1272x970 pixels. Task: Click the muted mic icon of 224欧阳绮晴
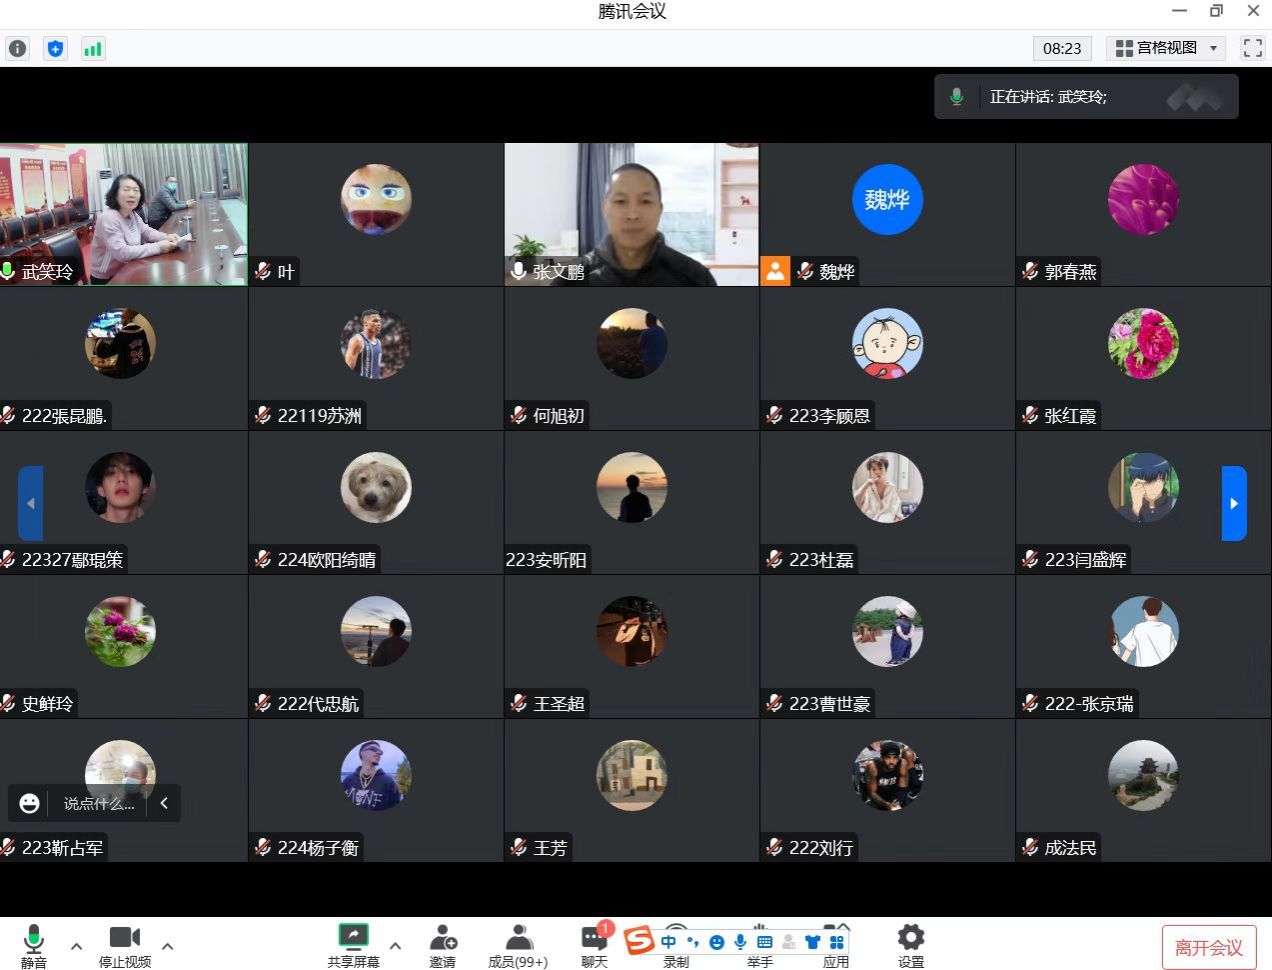[x=263, y=559]
